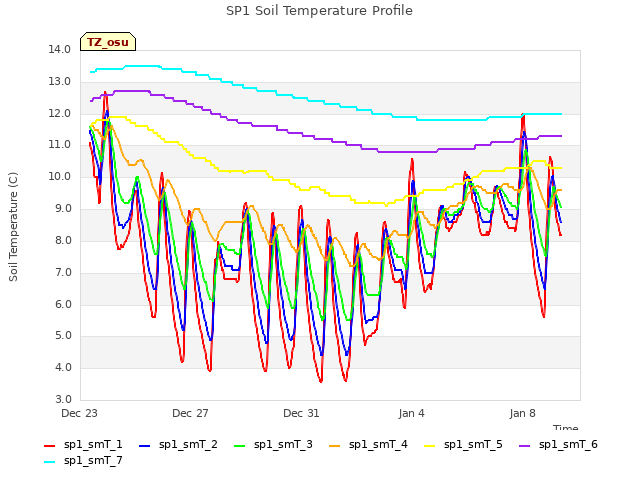Image resolution: width=640 pixels, height=480 pixels.
Task: Click the 9.0 y-axis tick label
Action: [x=62, y=208]
